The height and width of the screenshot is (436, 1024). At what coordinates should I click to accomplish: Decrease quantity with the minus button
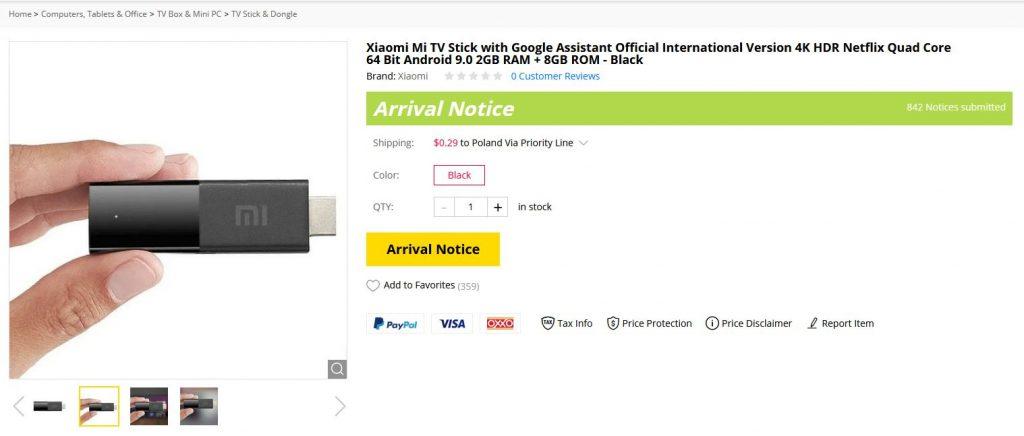(x=444, y=207)
